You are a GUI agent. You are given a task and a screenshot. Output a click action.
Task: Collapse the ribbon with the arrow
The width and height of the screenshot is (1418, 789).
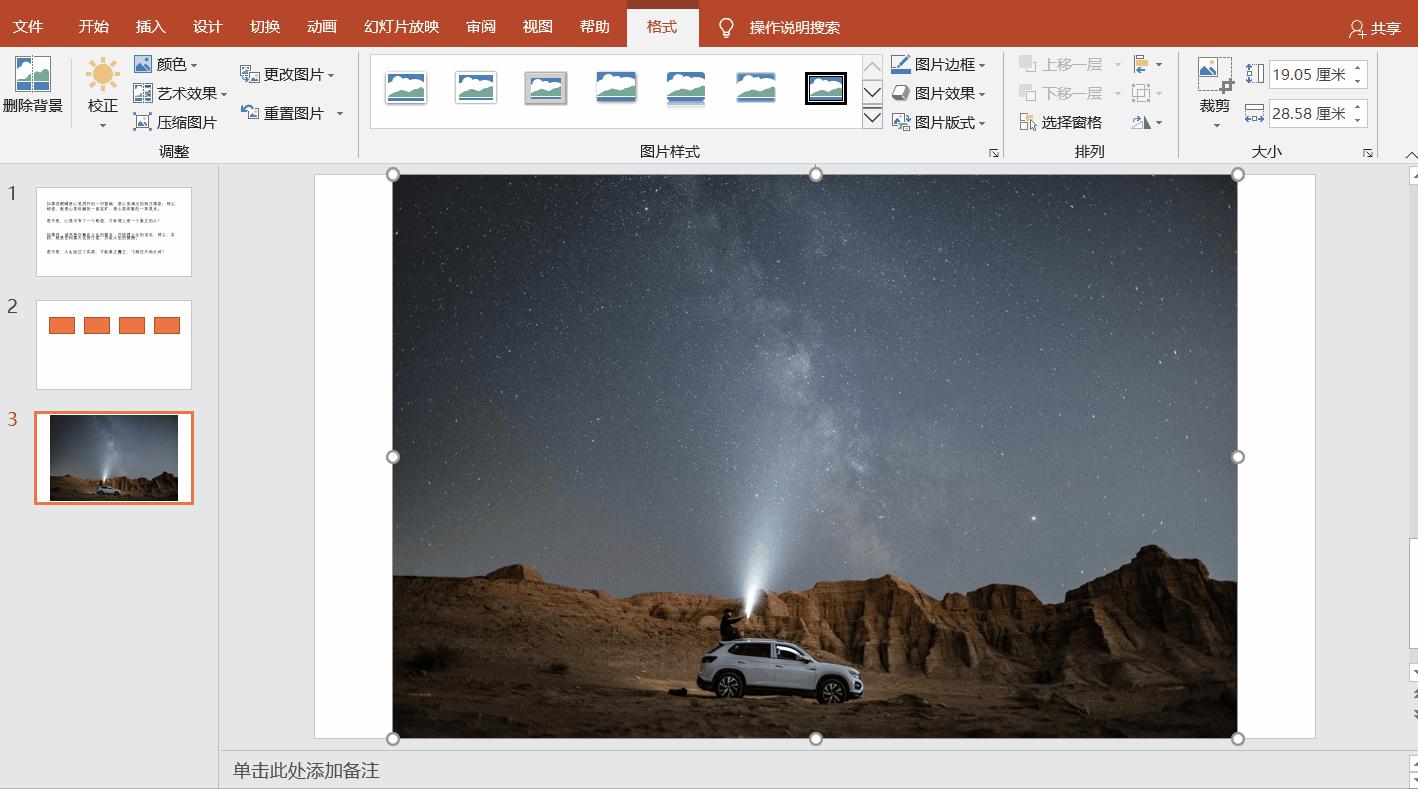tap(1410, 155)
